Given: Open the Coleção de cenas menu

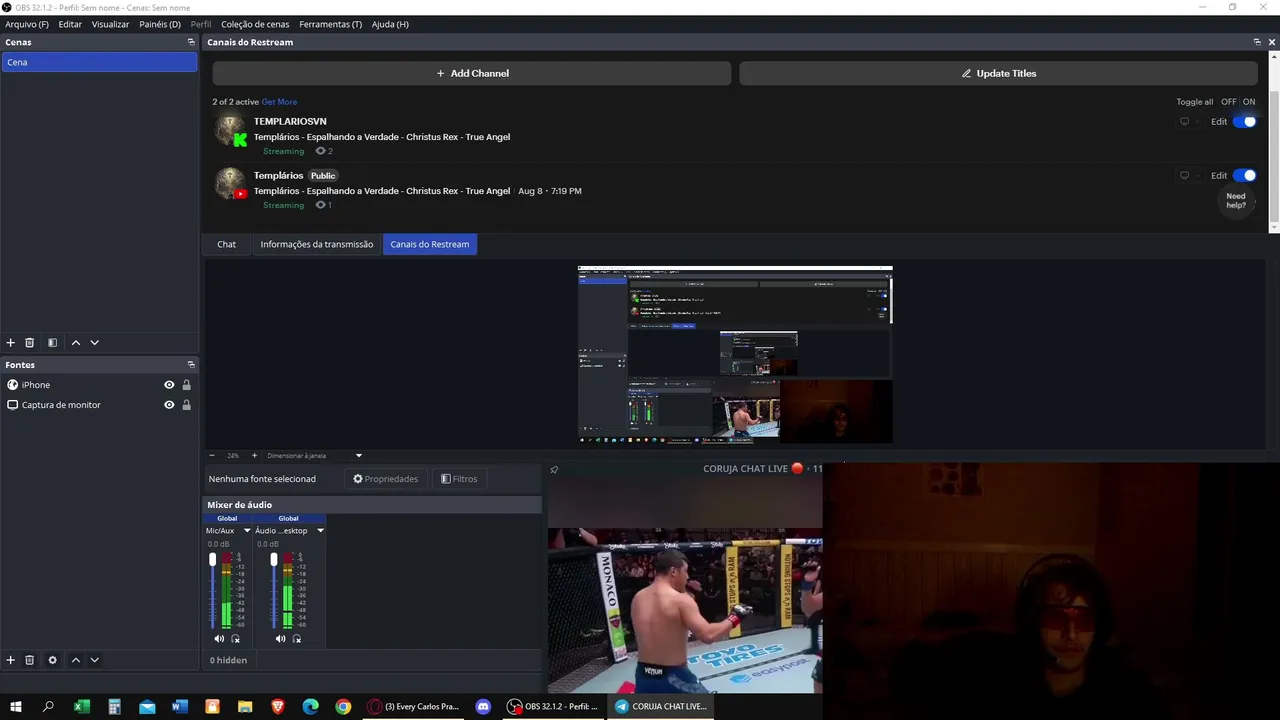Looking at the screenshot, I should pyautogui.click(x=255, y=24).
